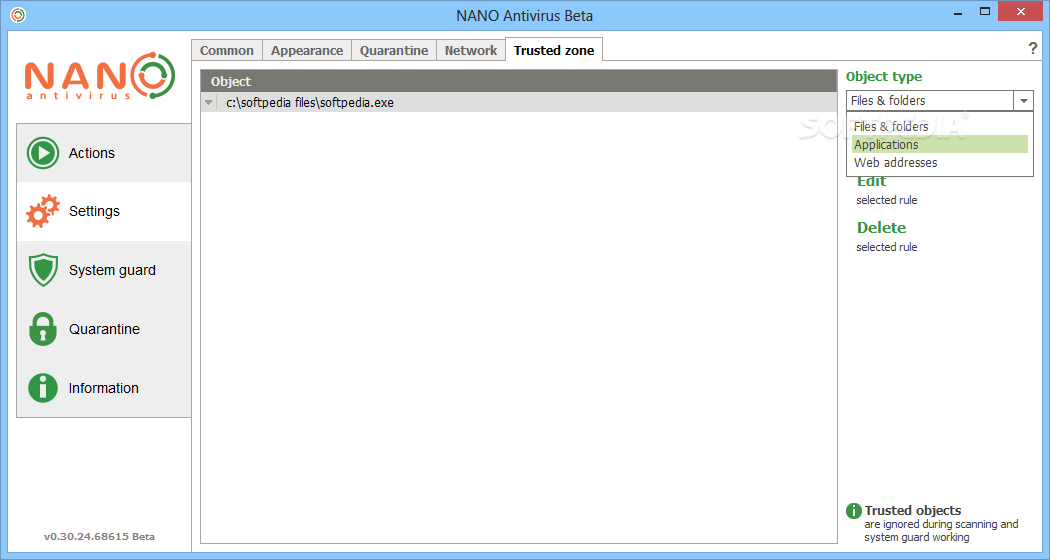Open the Information section label

tap(104, 388)
